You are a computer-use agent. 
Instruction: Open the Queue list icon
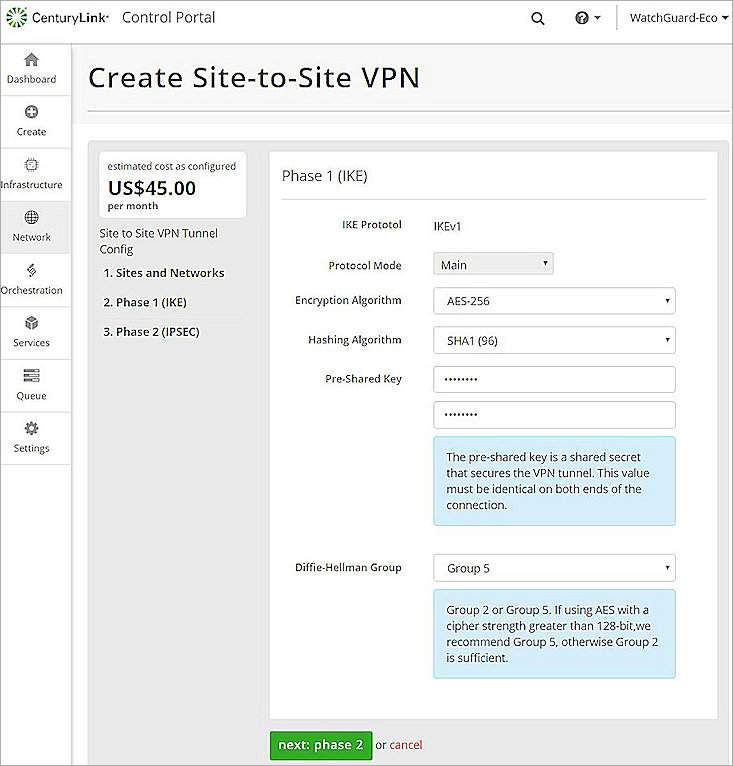[31, 376]
